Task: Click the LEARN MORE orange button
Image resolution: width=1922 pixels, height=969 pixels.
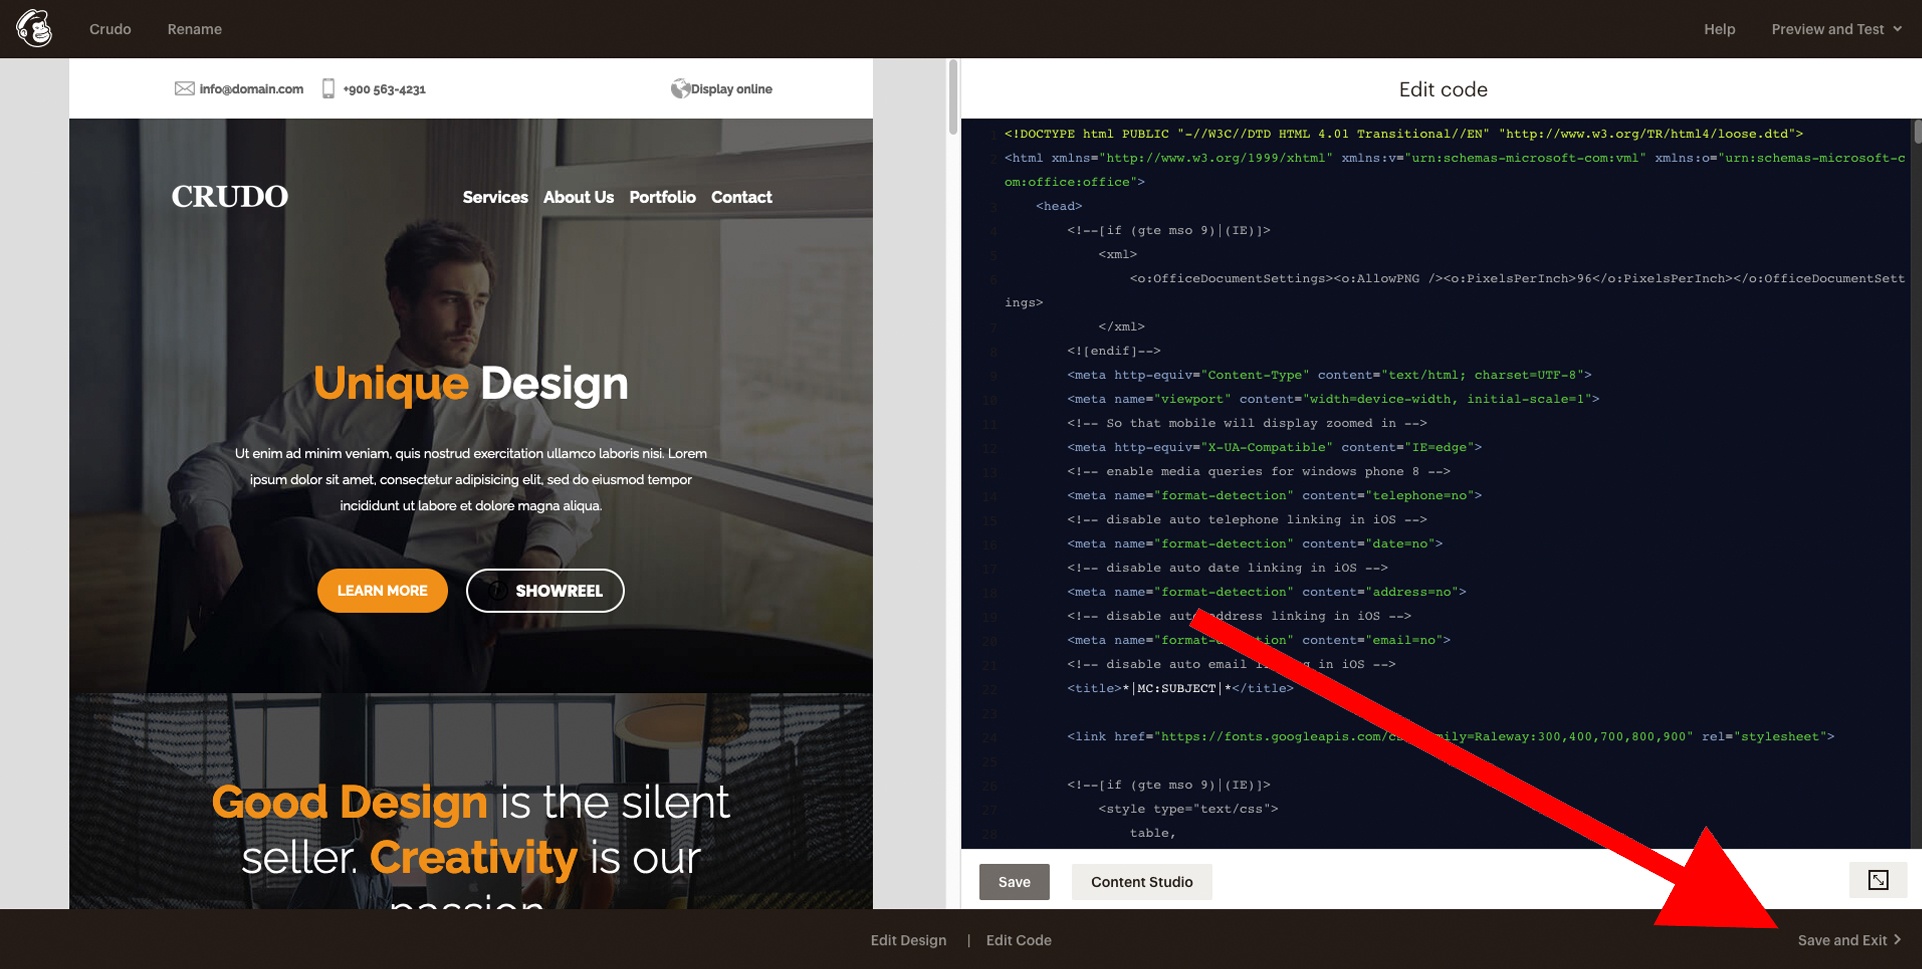Action: pos(382,591)
